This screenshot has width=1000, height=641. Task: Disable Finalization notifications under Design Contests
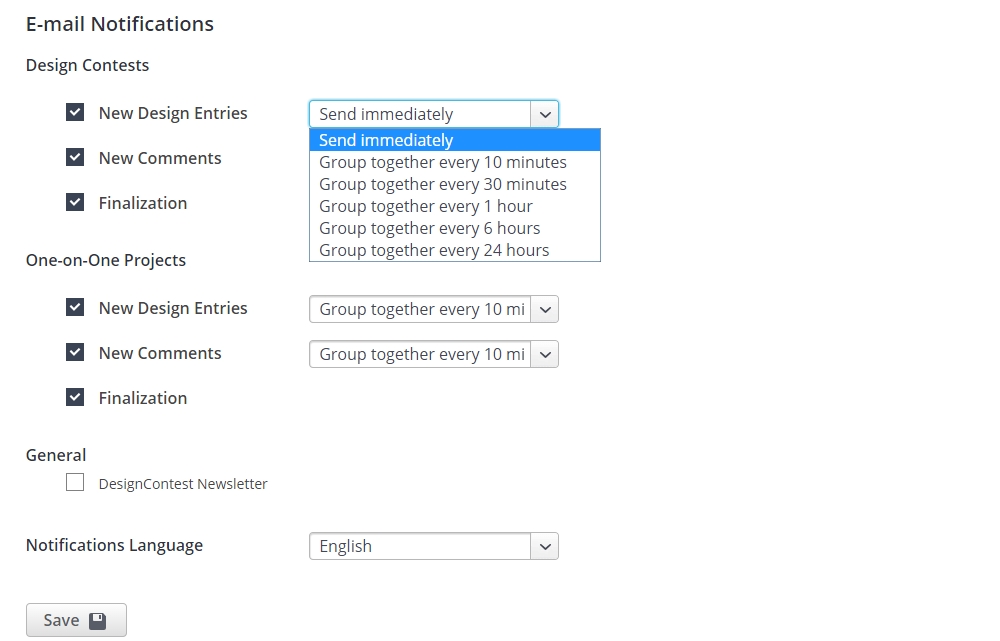(x=75, y=202)
